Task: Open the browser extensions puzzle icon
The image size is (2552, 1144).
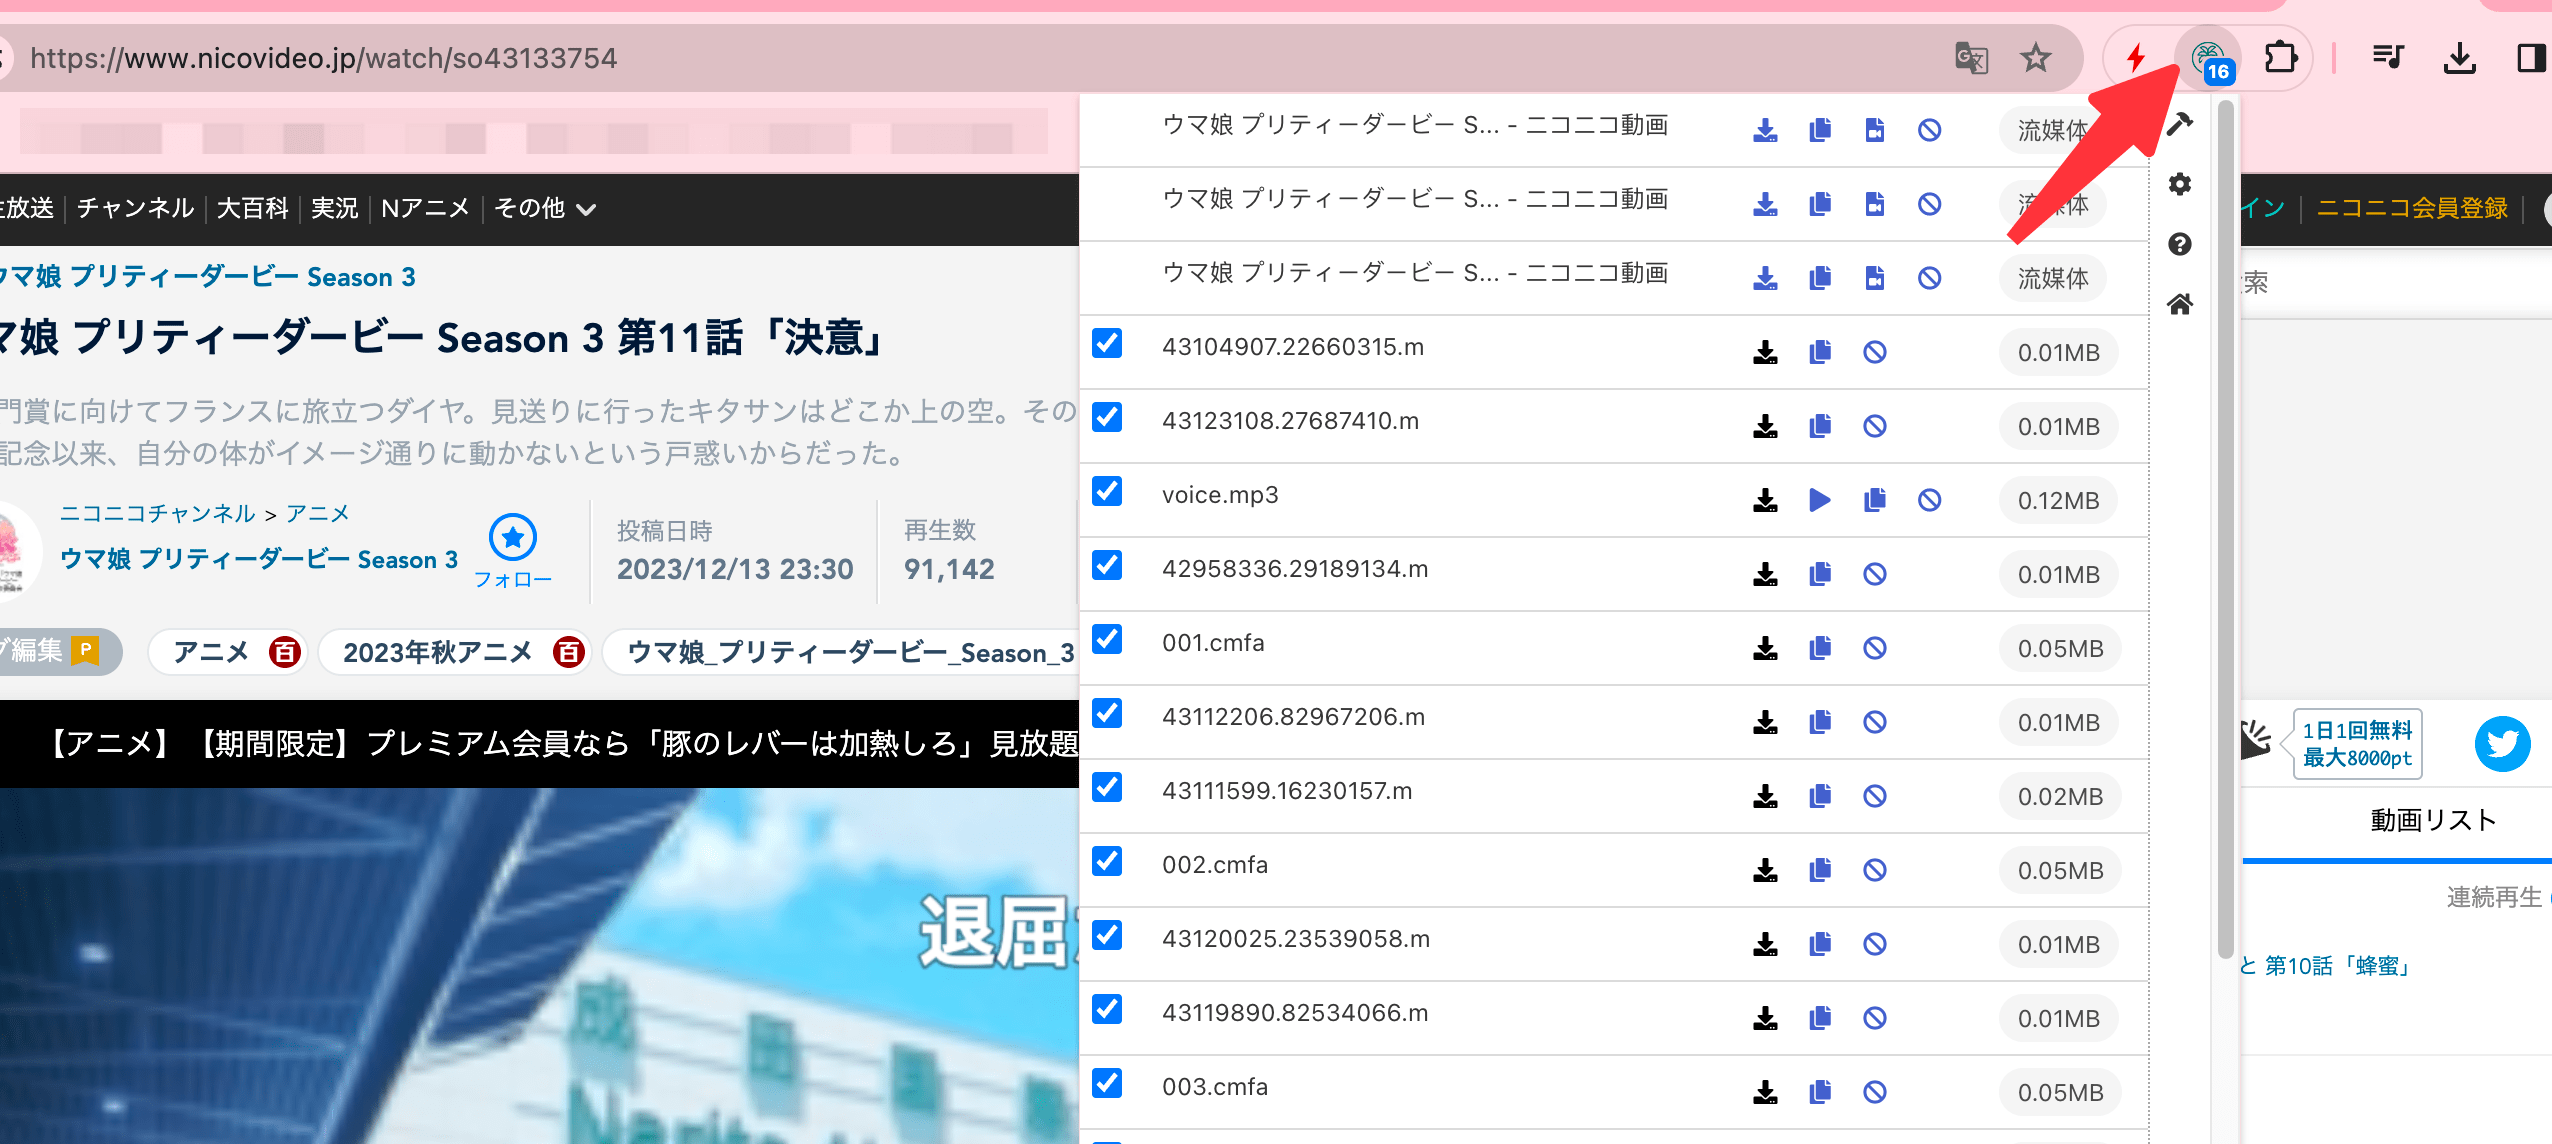Action: pos(2280,58)
